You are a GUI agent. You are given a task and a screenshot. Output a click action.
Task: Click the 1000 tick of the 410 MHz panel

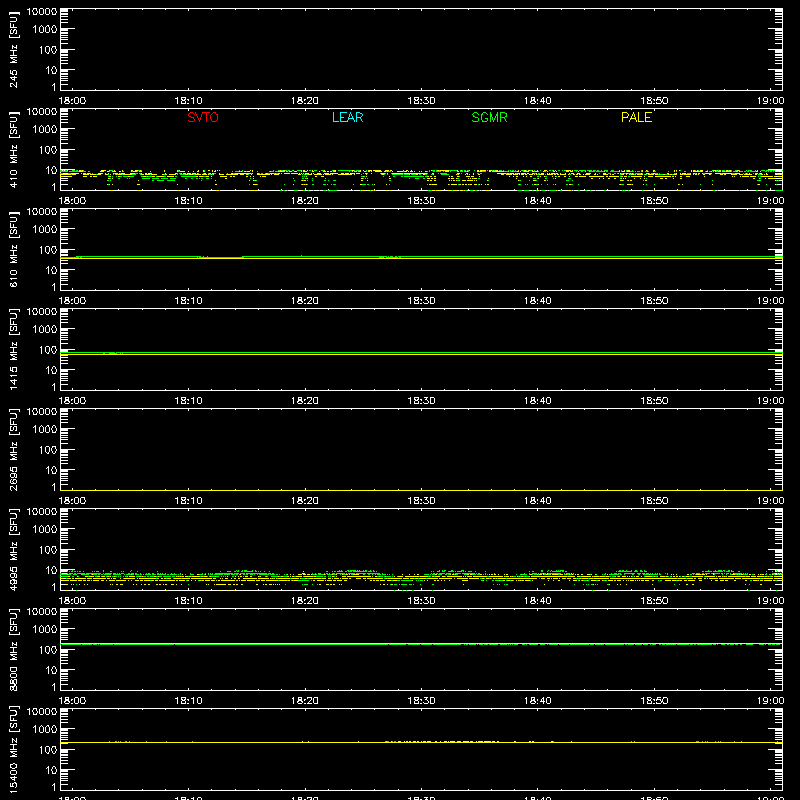(x=44, y=130)
